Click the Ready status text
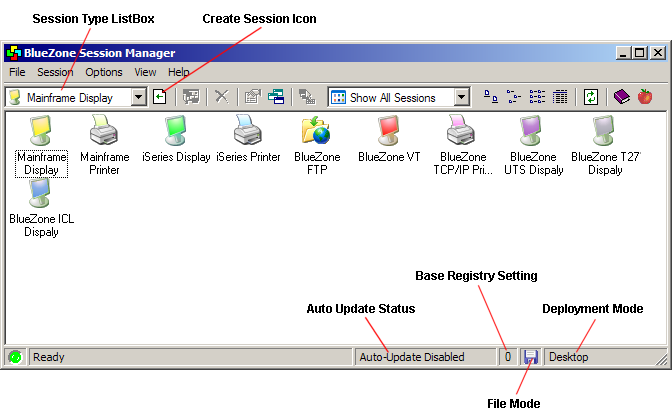The height and width of the screenshot is (420, 672). (48, 357)
